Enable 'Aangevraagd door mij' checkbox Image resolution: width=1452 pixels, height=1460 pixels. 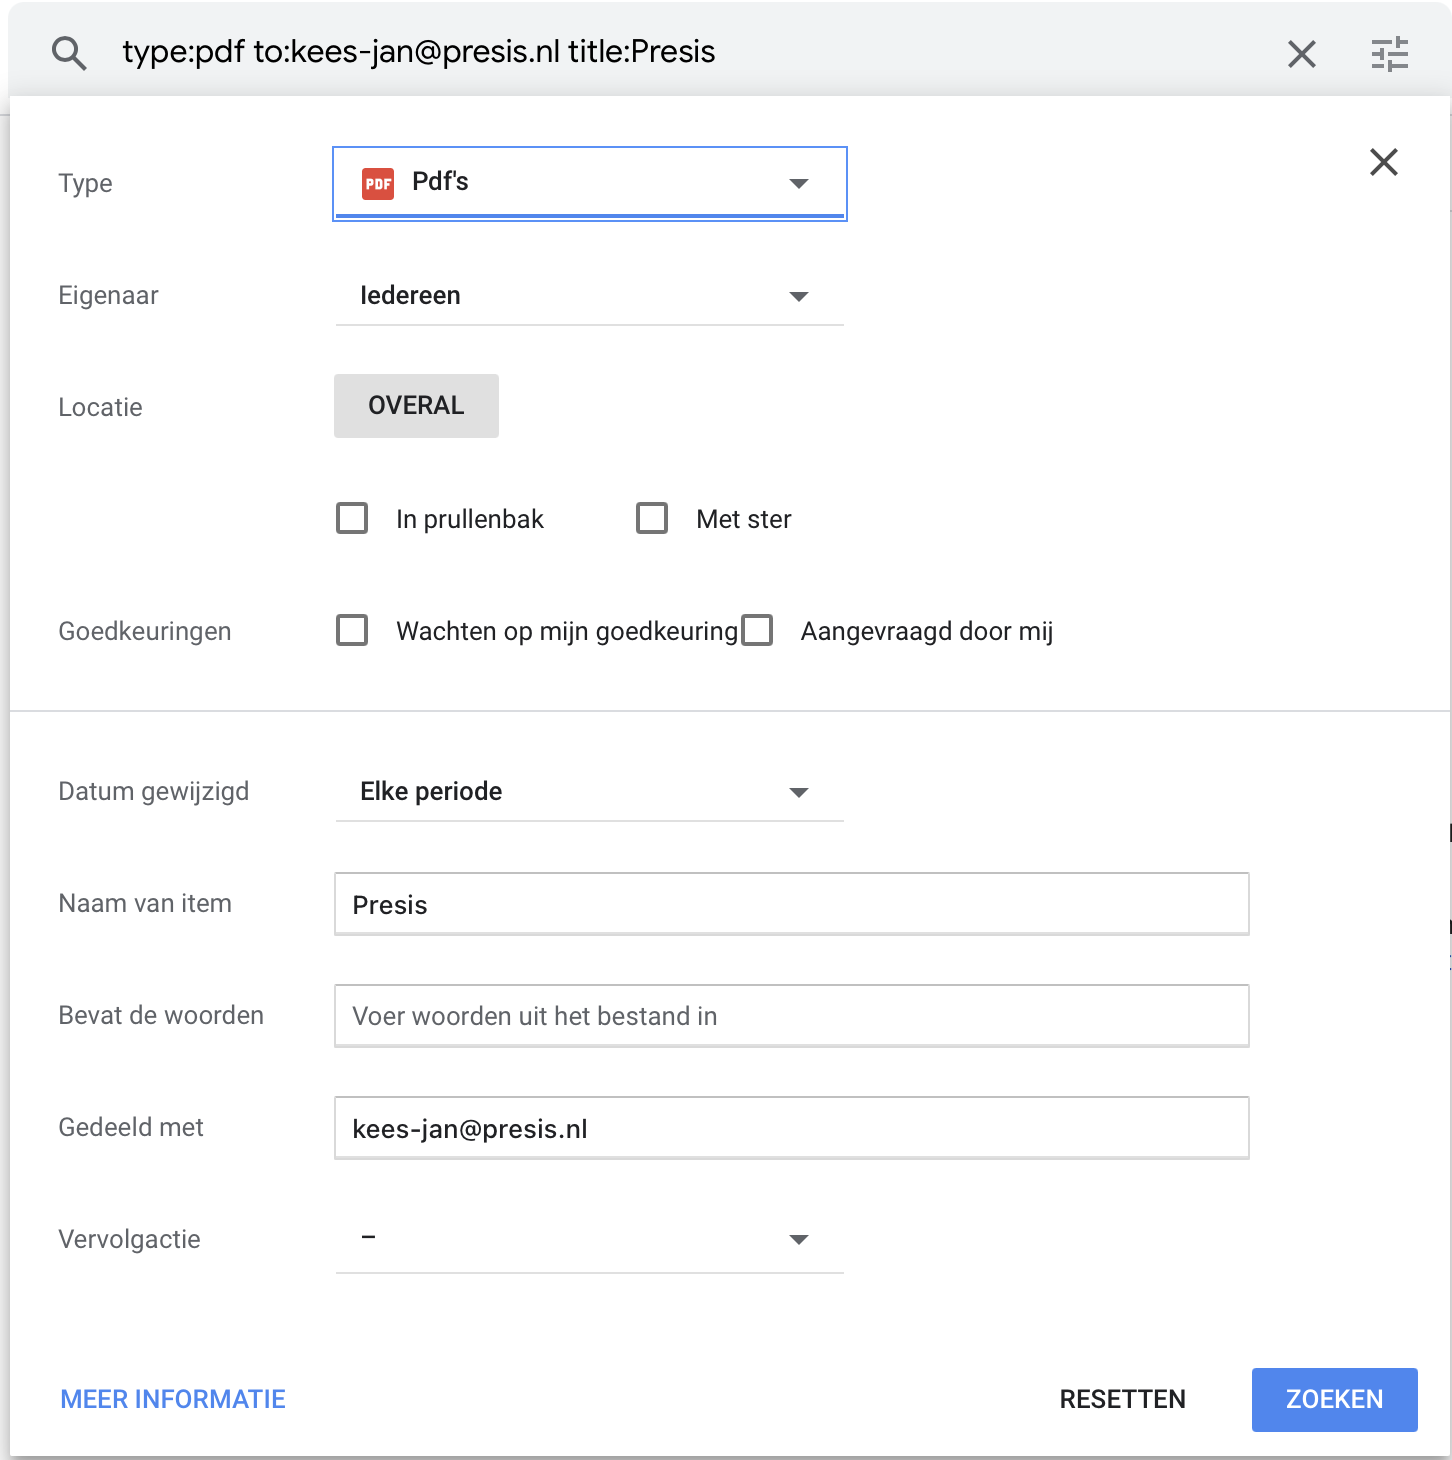point(757,631)
